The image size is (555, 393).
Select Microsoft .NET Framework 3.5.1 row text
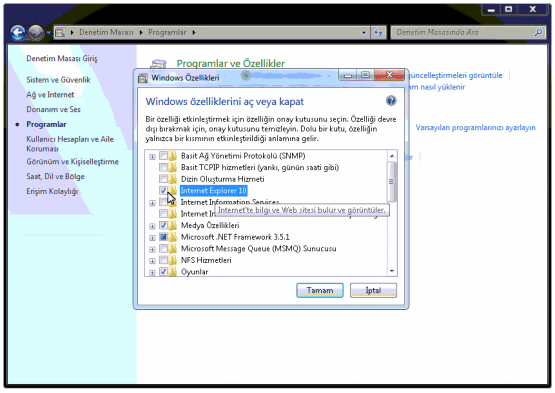tap(235, 237)
